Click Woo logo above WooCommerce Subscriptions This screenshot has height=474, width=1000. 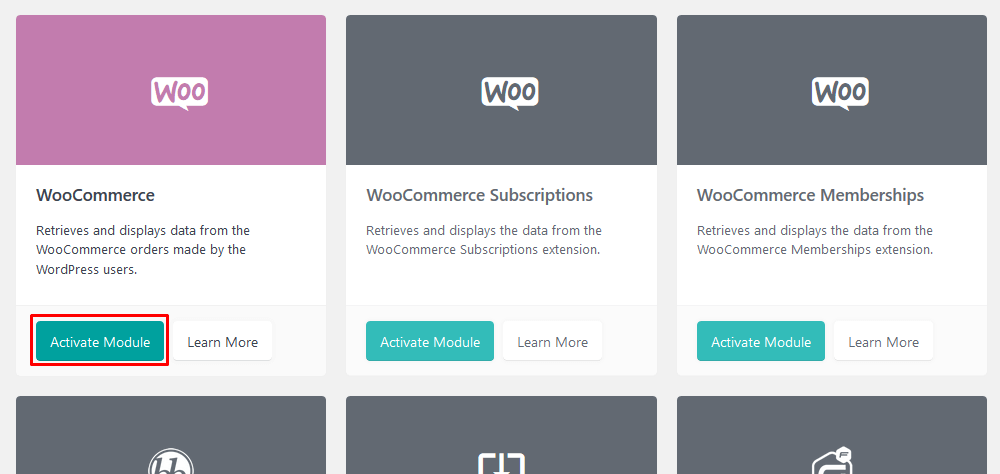(510, 93)
